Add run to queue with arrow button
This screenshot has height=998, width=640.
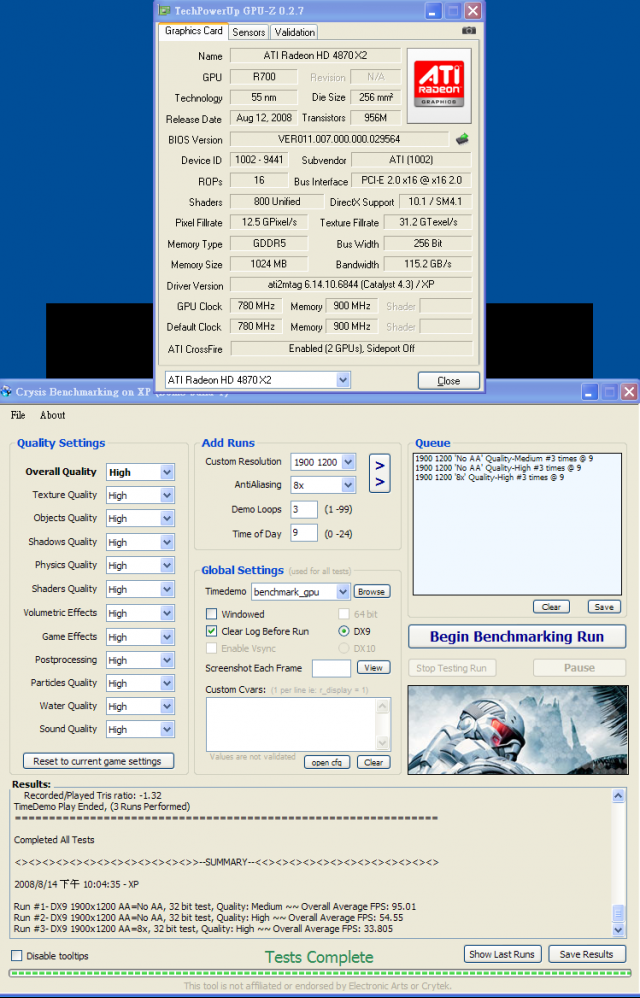click(x=380, y=473)
